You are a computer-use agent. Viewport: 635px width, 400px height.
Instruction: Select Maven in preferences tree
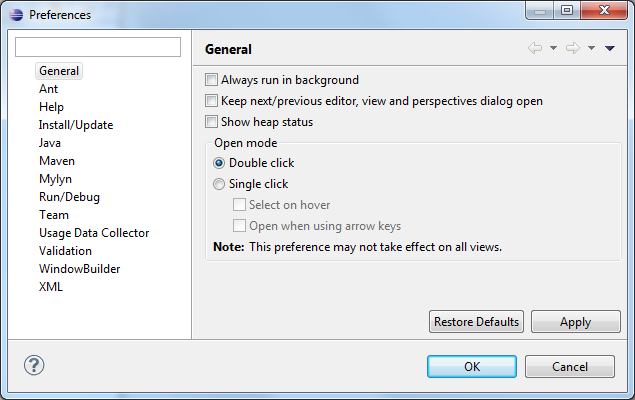tap(57, 161)
